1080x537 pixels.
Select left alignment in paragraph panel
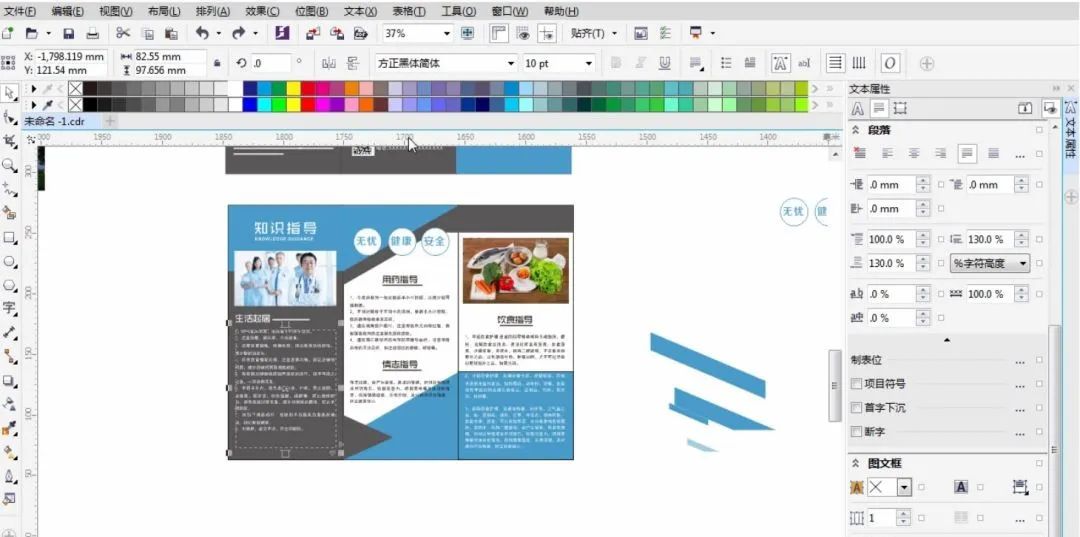(887, 154)
